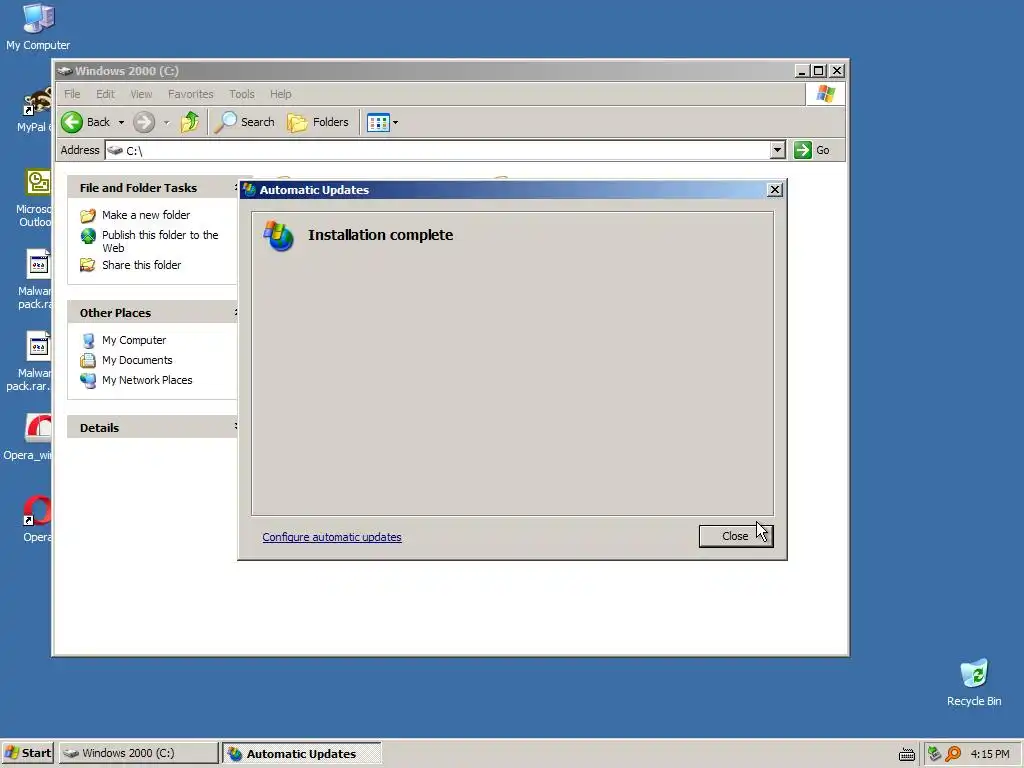The height and width of the screenshot is (768, 1024).
Task: Click the Share this folder icon
Action: 88,265
